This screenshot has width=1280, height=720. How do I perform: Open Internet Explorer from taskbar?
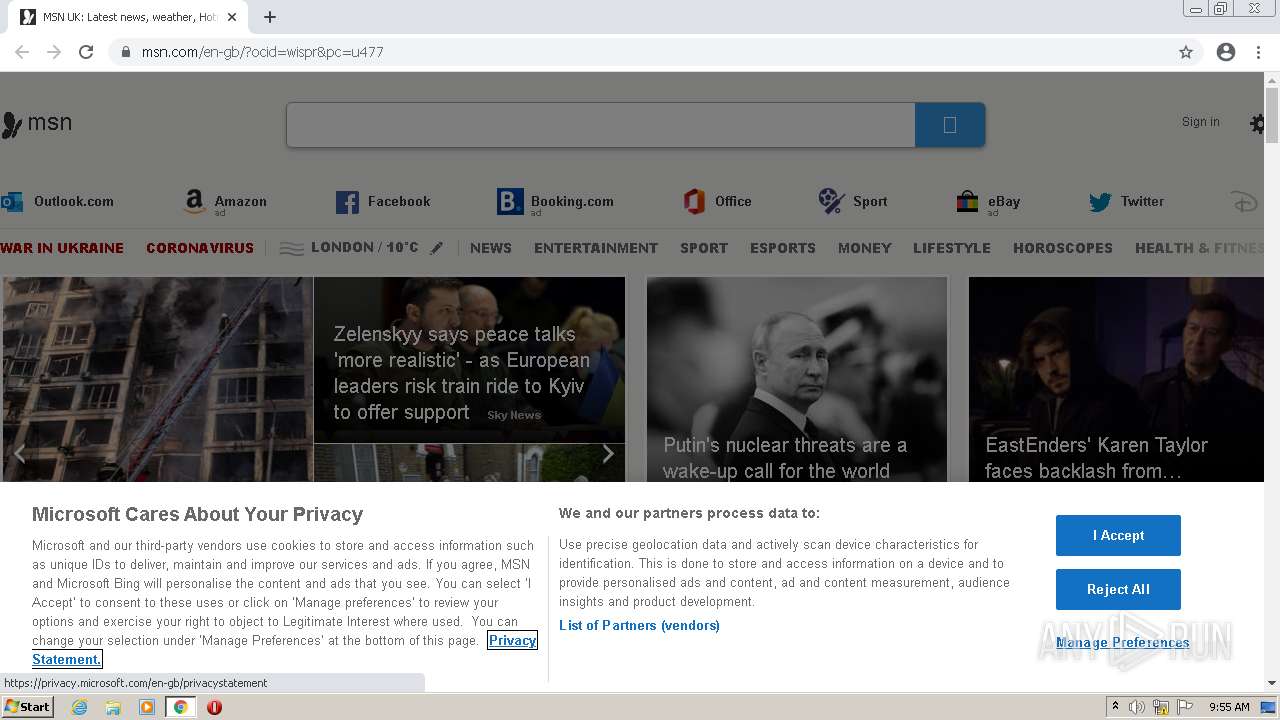tap(80, 707)
